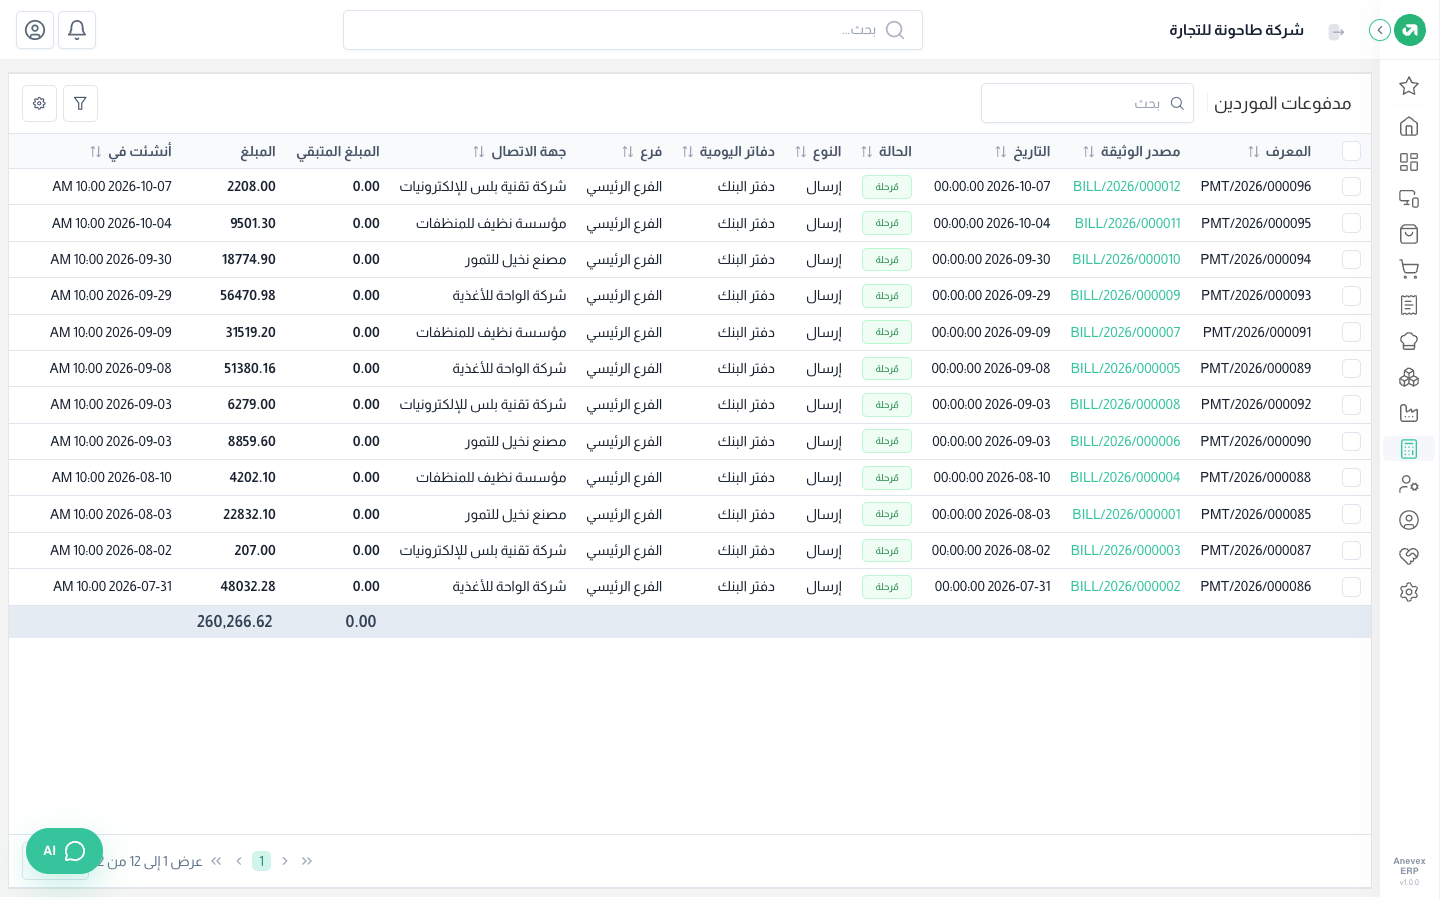
Task: Jump to first page with double chevron
Action: (216, 861)
